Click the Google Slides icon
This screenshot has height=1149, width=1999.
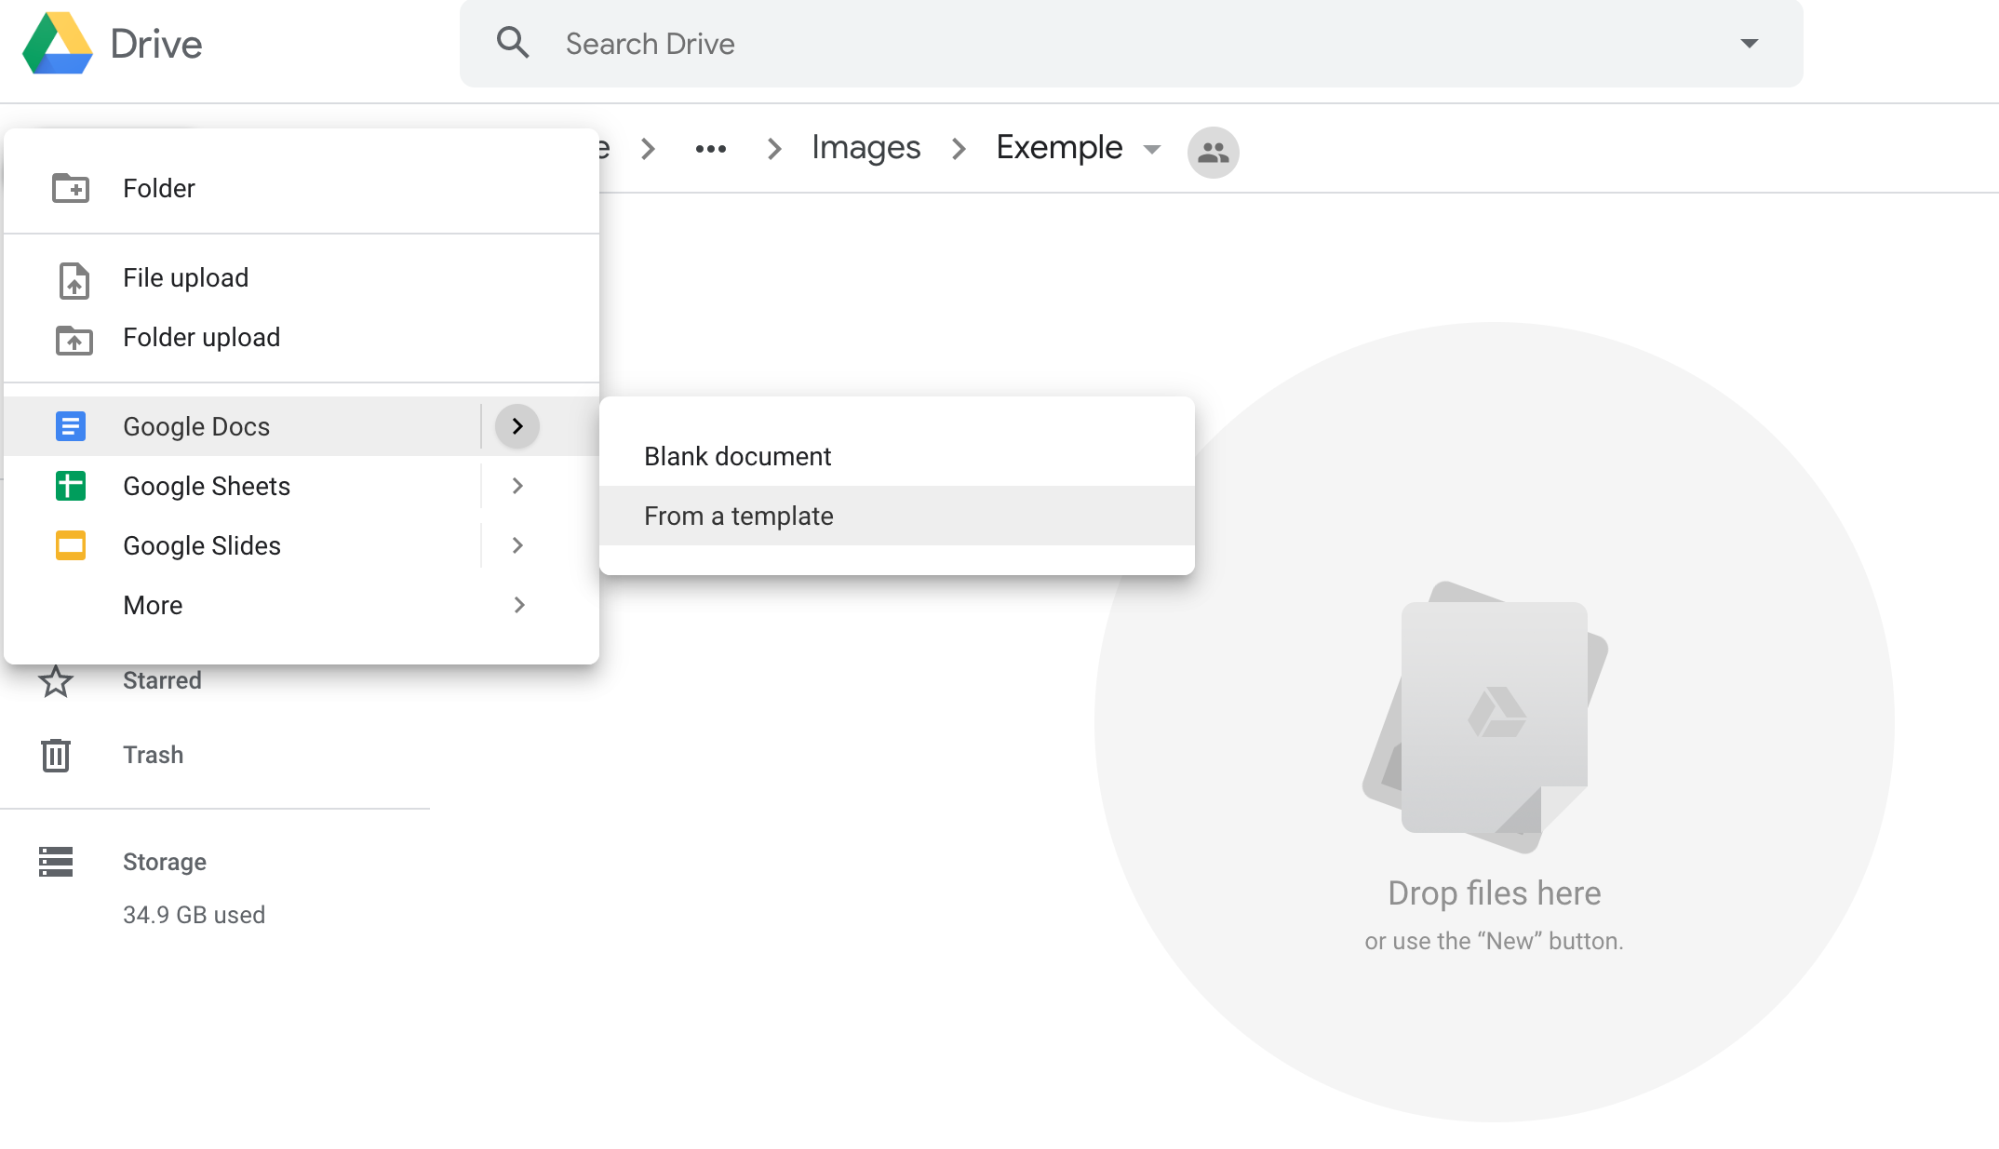(71, 545)
